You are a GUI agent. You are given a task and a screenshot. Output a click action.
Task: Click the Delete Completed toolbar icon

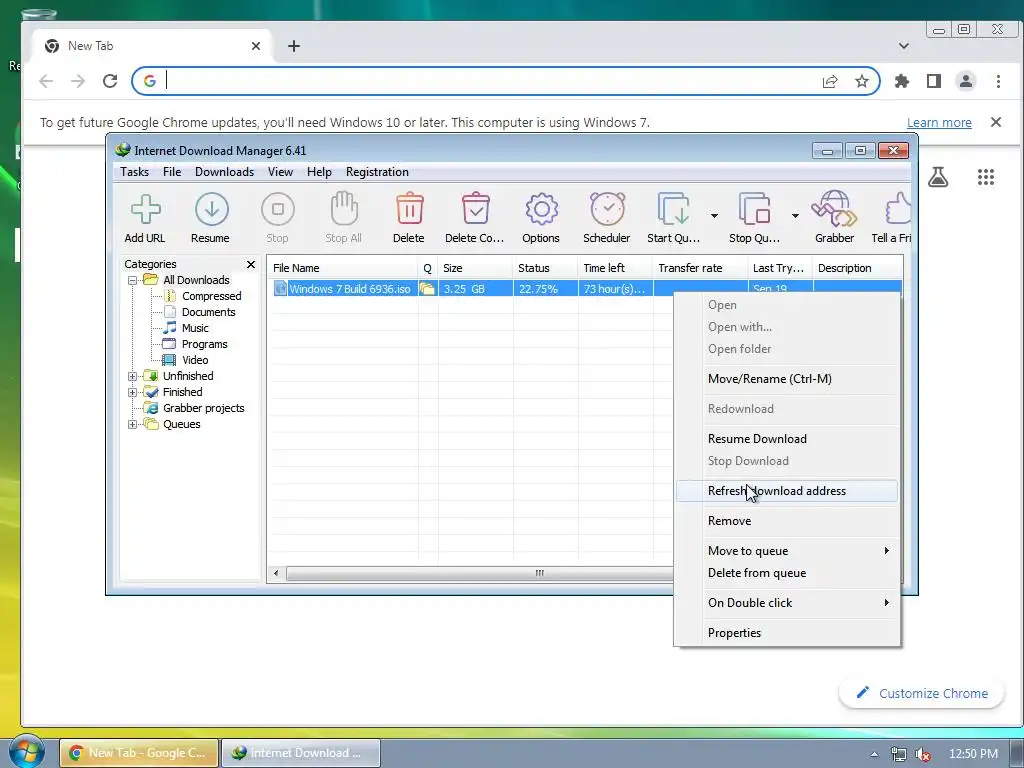[x=475, y=209]
